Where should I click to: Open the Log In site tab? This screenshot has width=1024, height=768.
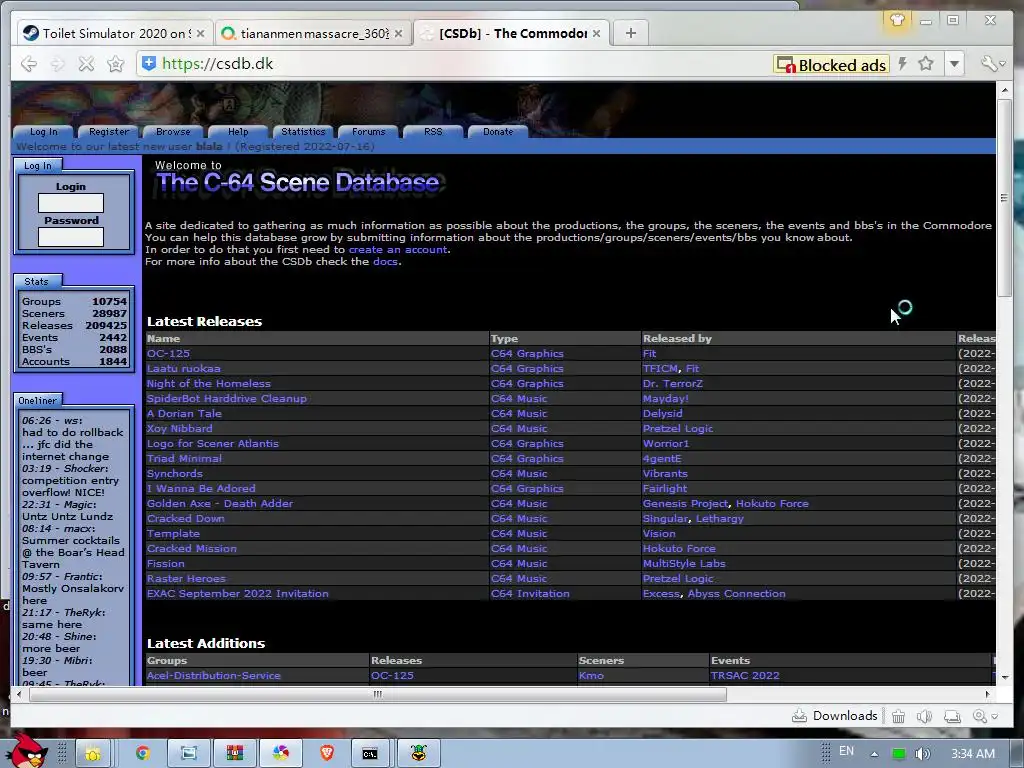(x=44, y=132)
